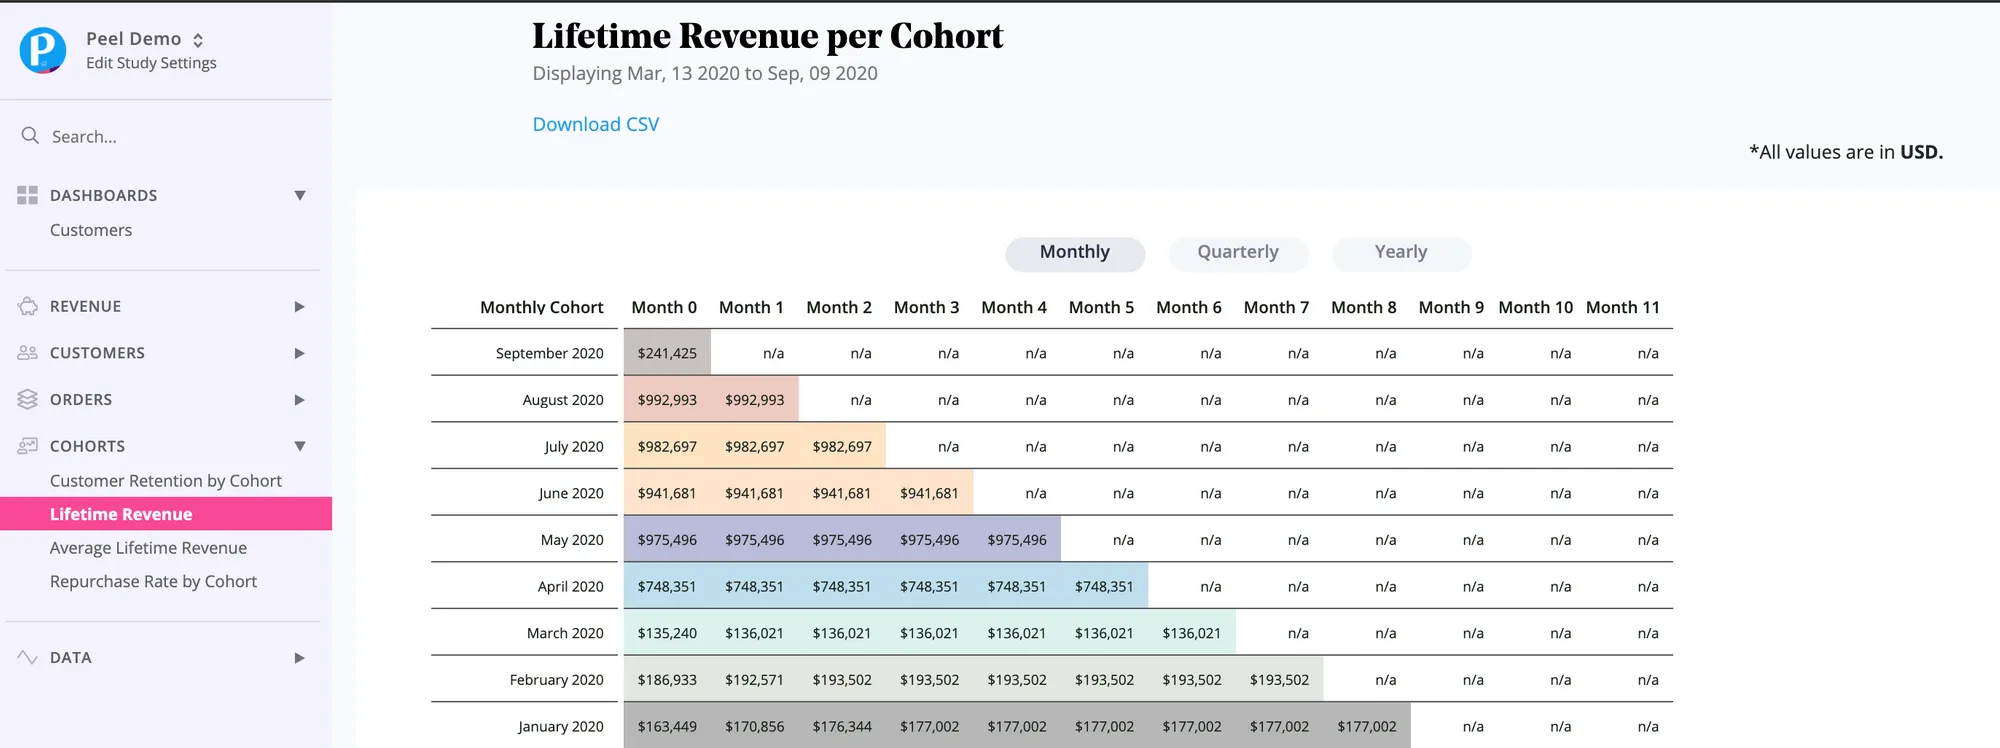
Task: Click the Peel logo icon
Action: point(43,50)
